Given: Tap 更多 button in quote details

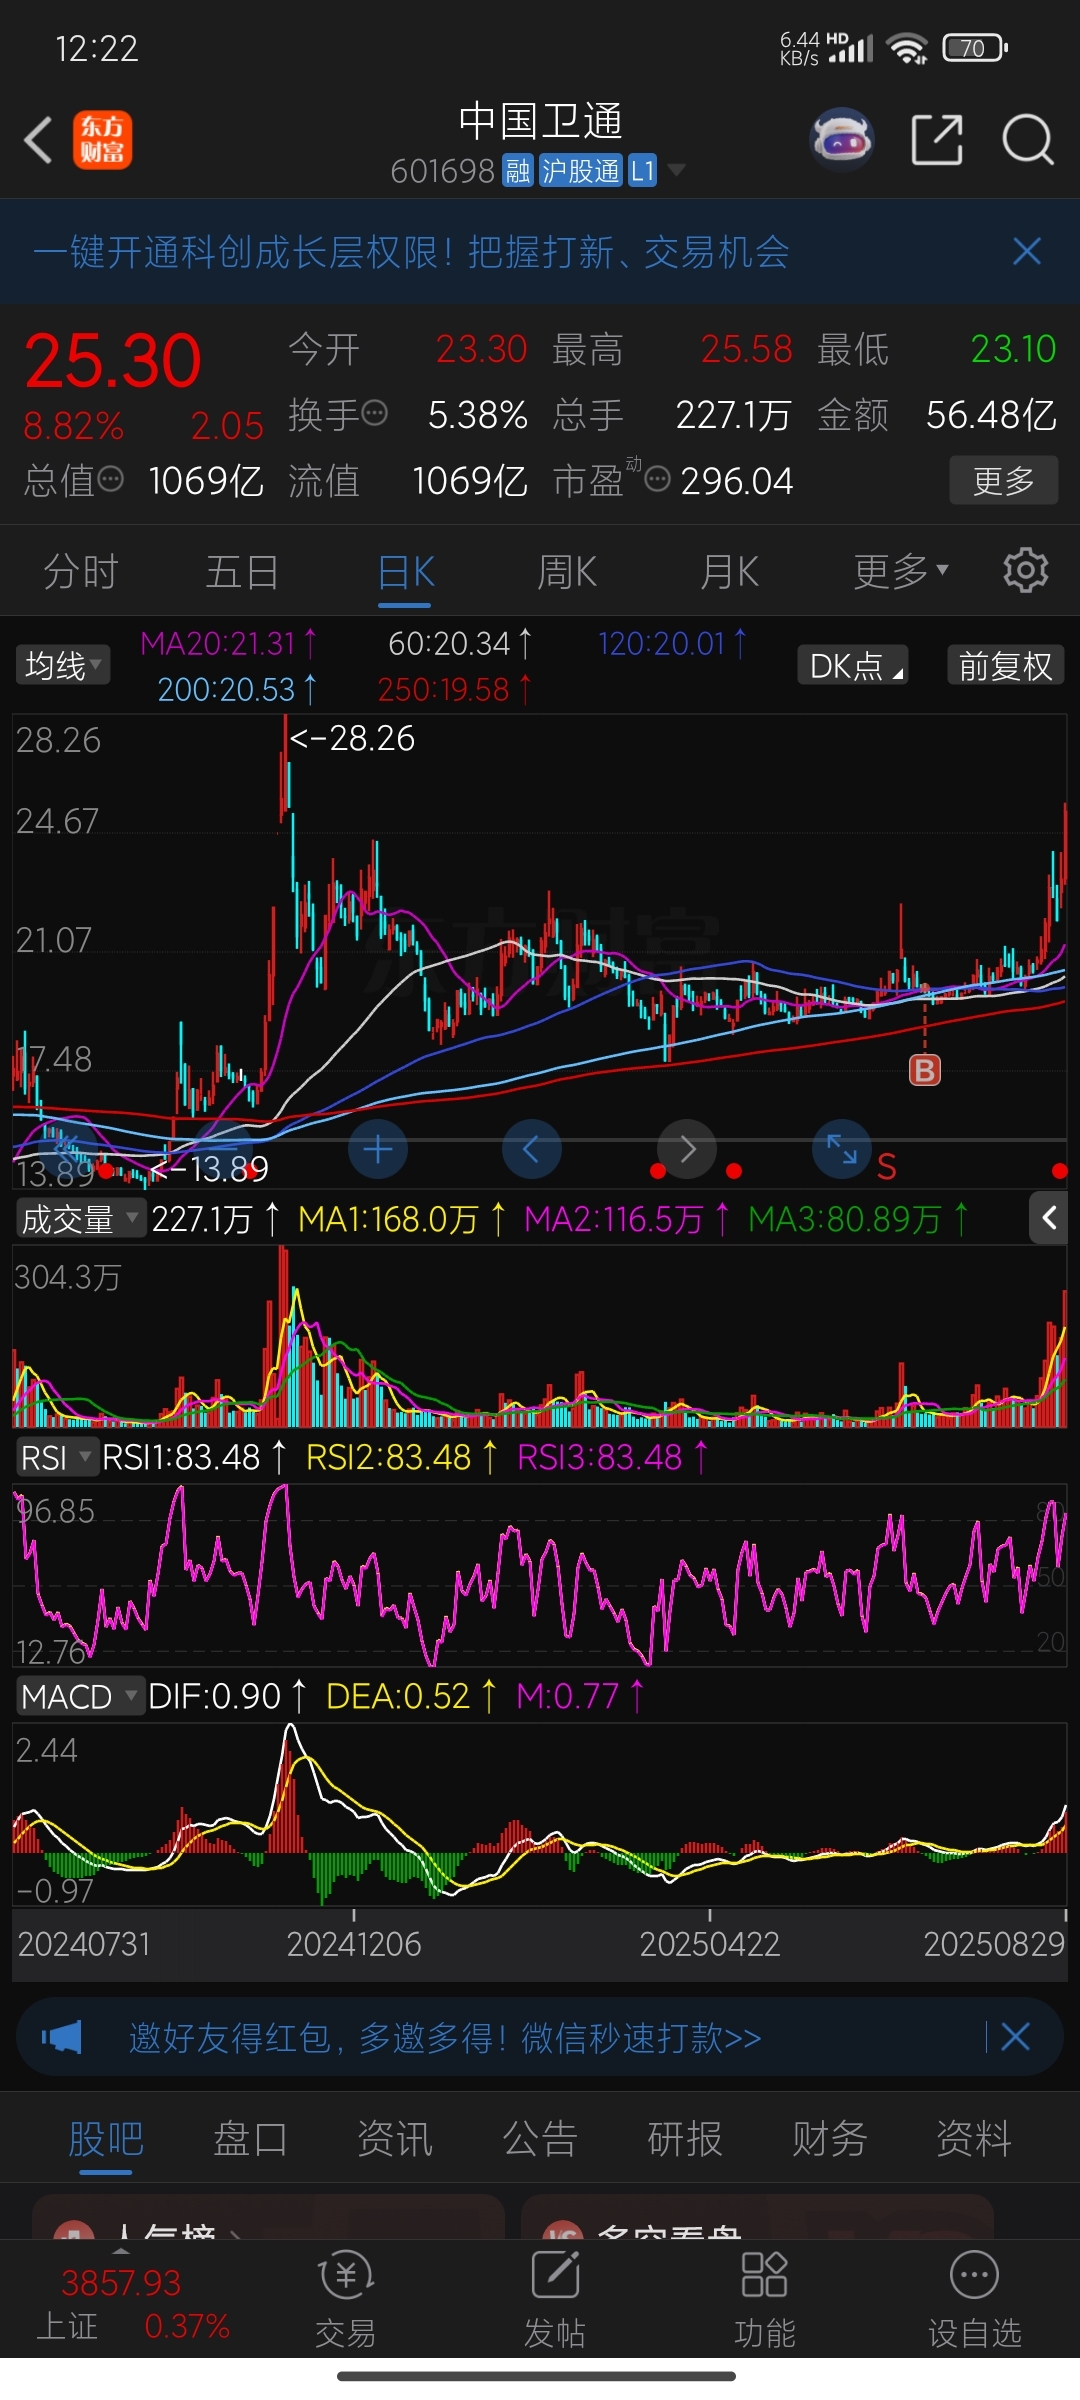Looking at the screenshot, I should pyautogui.click(x=1003, y=480).
